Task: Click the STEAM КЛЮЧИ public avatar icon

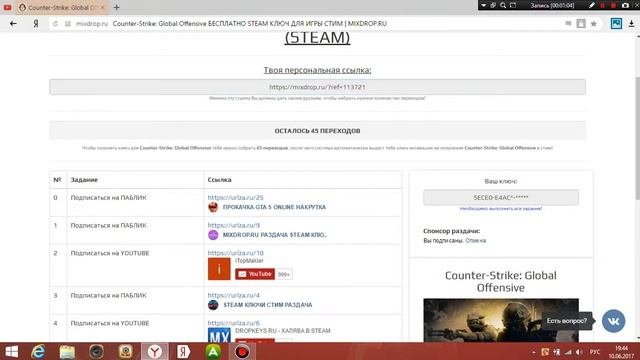Action: (213, 304)
